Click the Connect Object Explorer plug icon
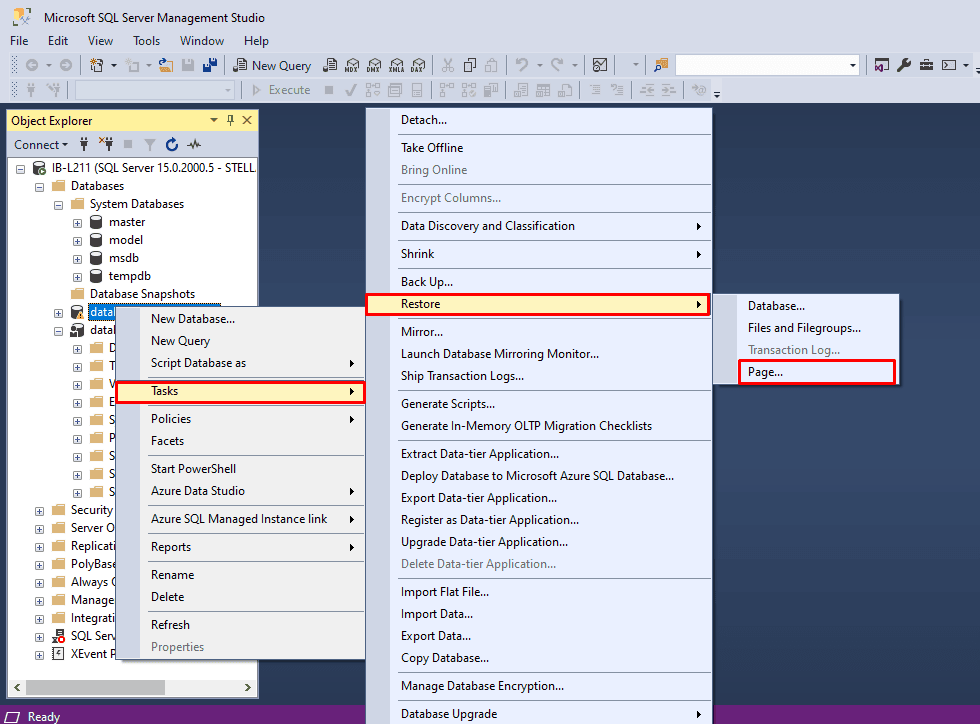 coord(84,144)
